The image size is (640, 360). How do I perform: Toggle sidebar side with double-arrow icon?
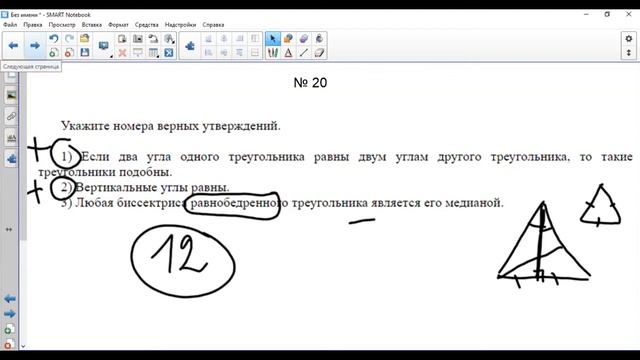point(9,229)
